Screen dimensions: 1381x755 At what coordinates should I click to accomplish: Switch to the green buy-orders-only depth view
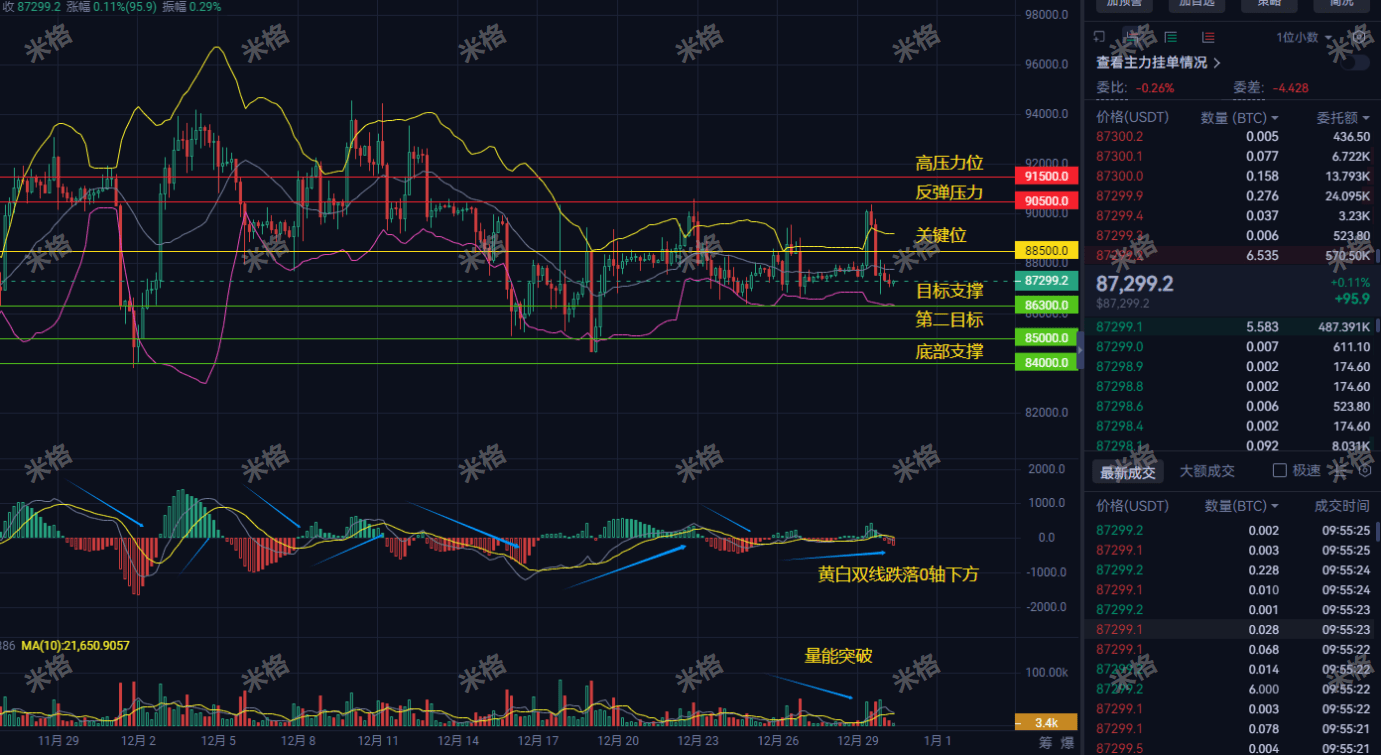(1170, 36)
